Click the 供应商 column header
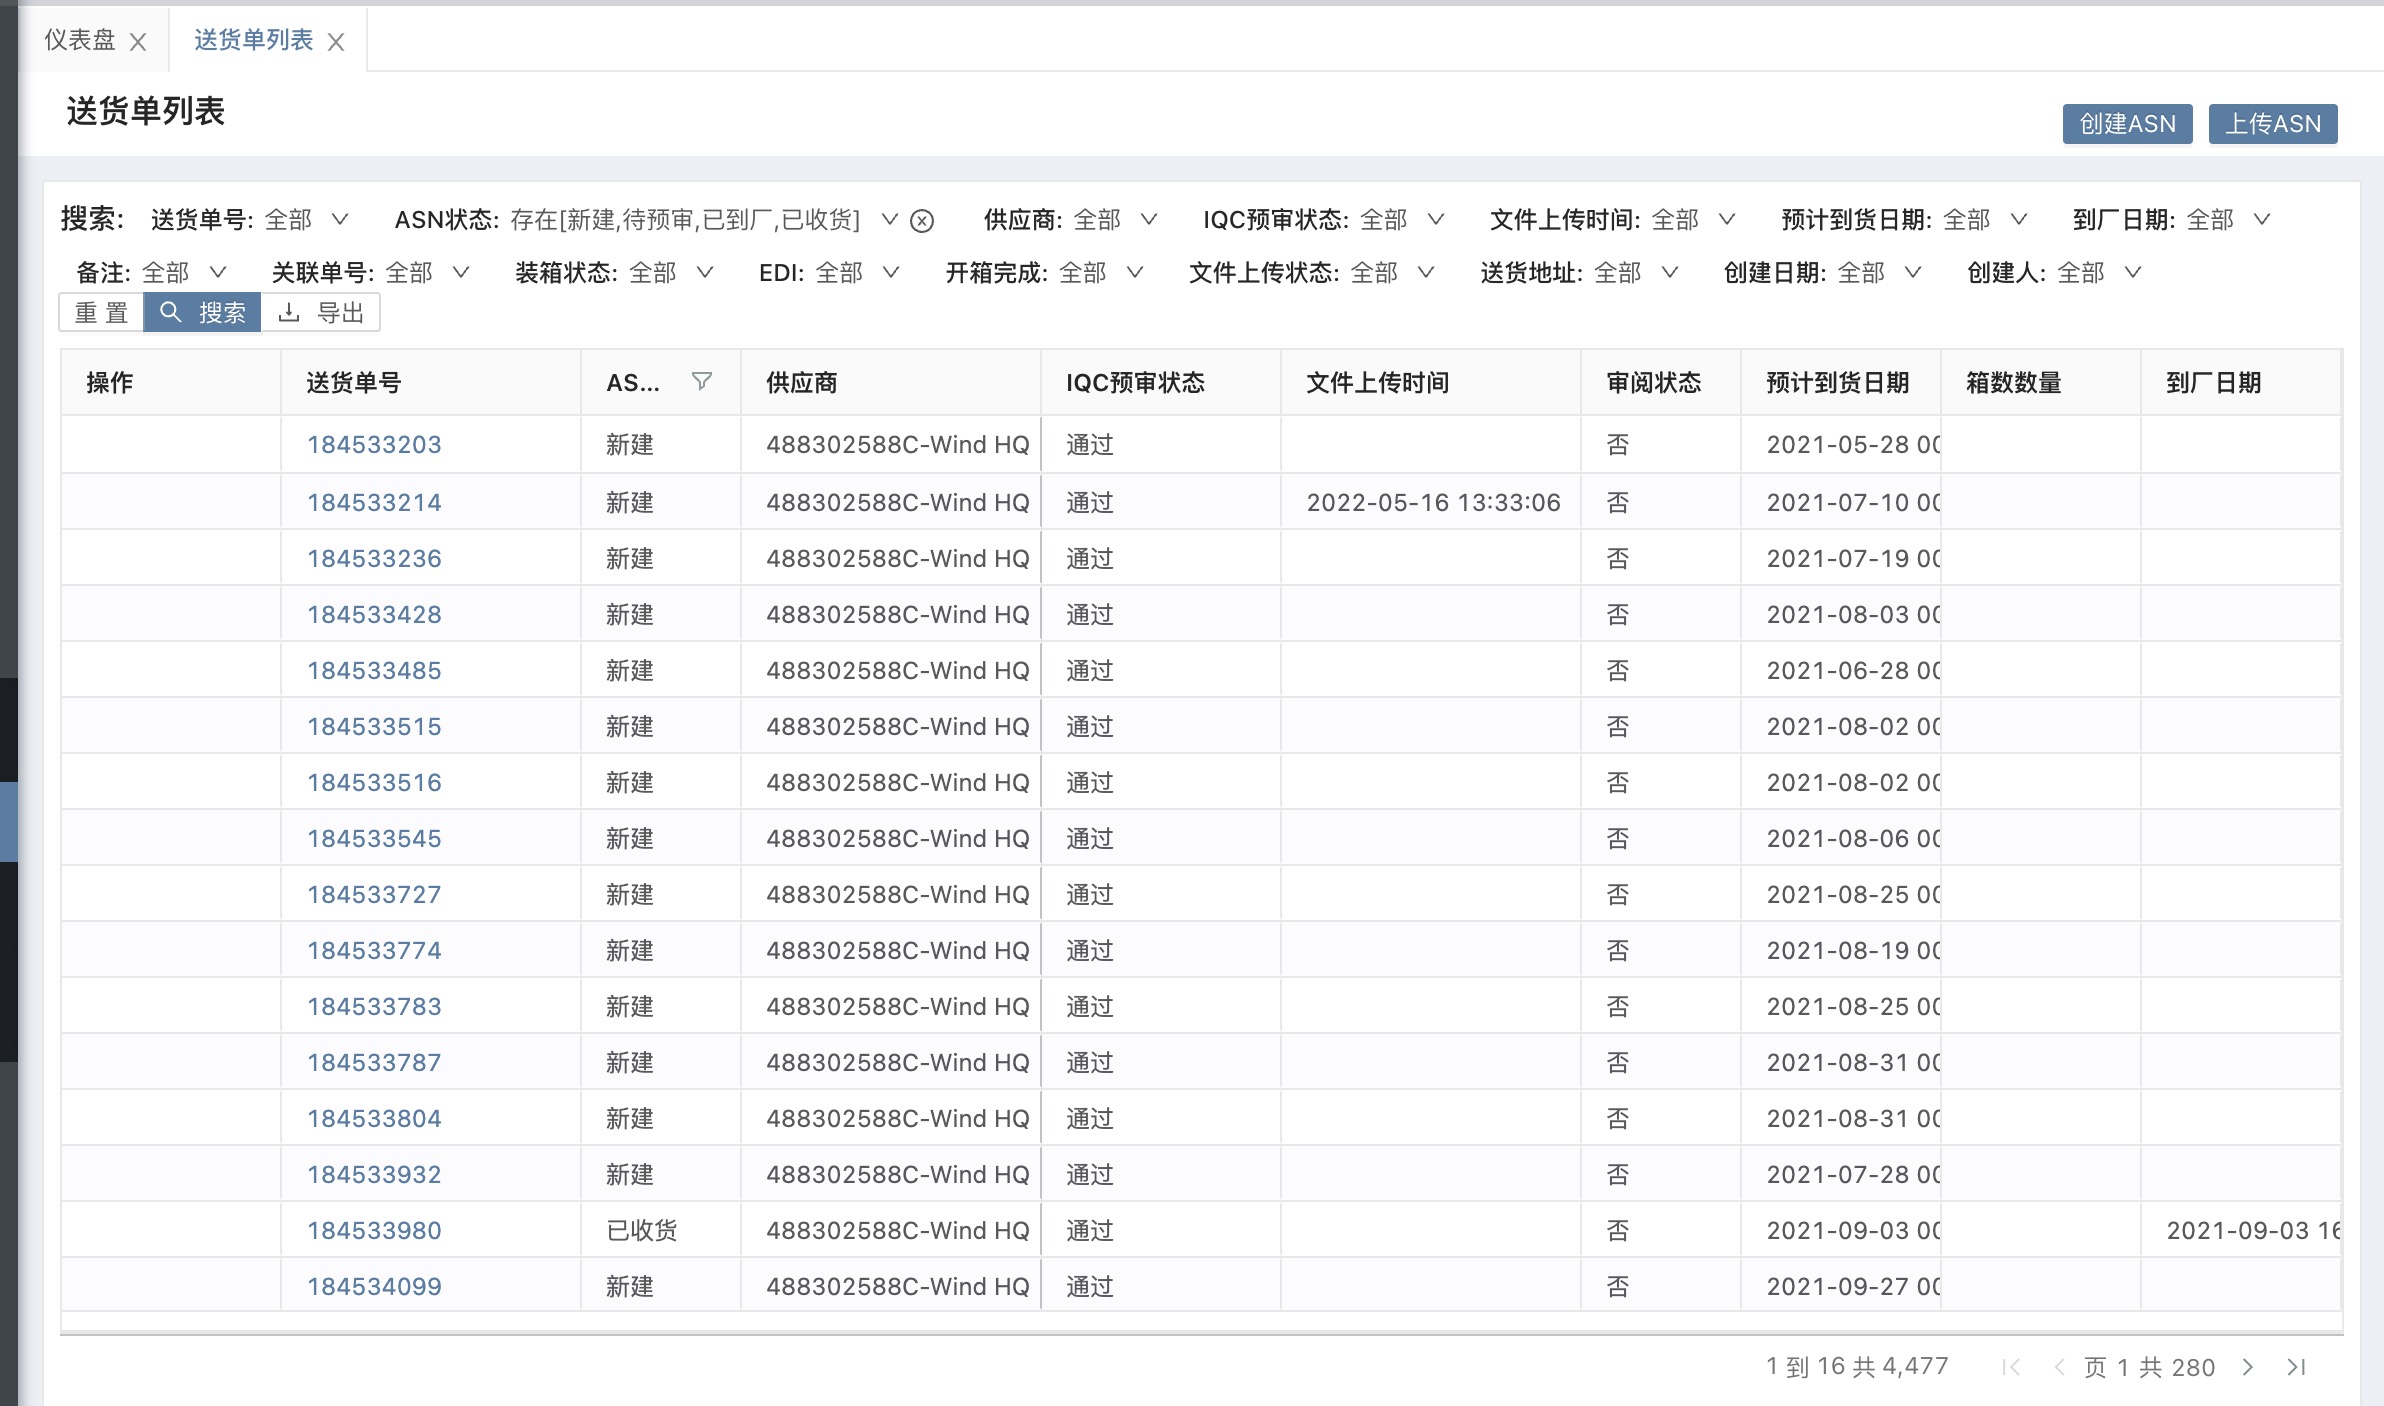Image resolution: width=2384 pixels, height=1406 pixels. (x=891, y=382)
